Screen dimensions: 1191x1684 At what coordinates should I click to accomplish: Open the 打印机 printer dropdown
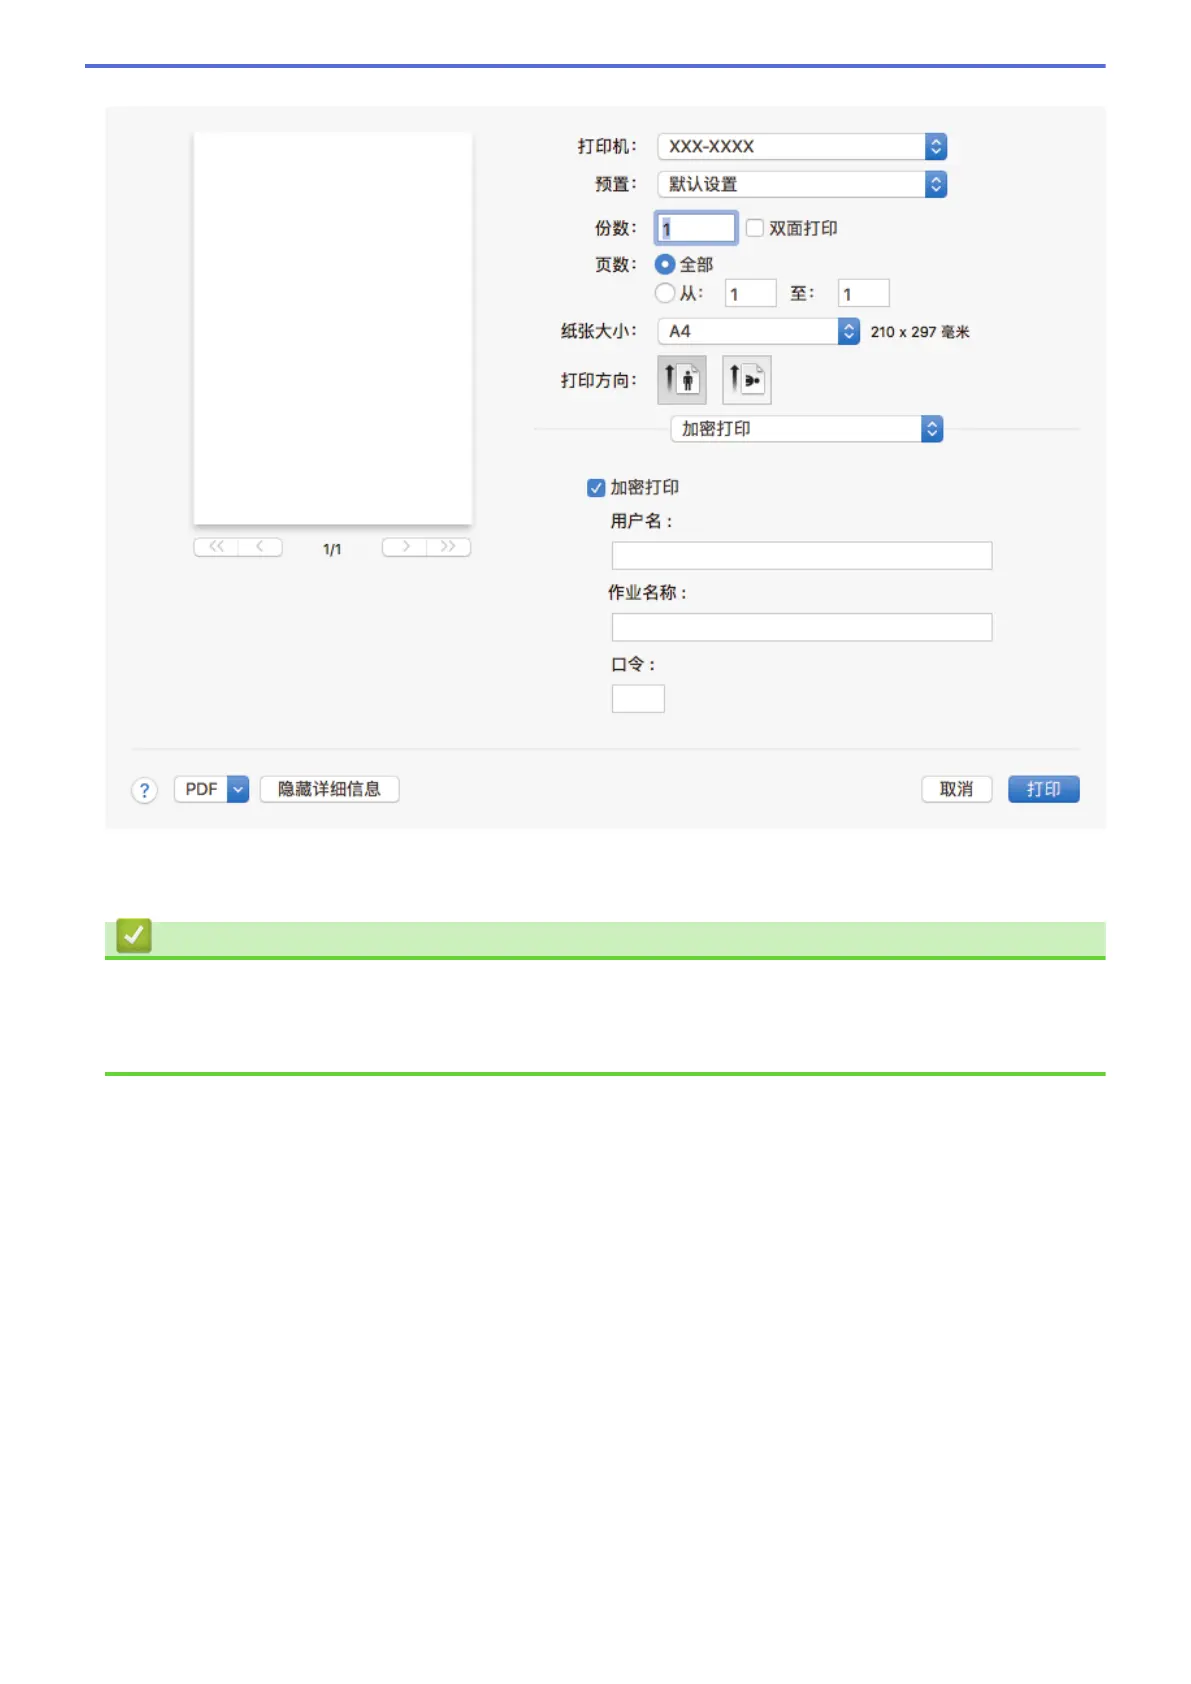click(801, 147)
